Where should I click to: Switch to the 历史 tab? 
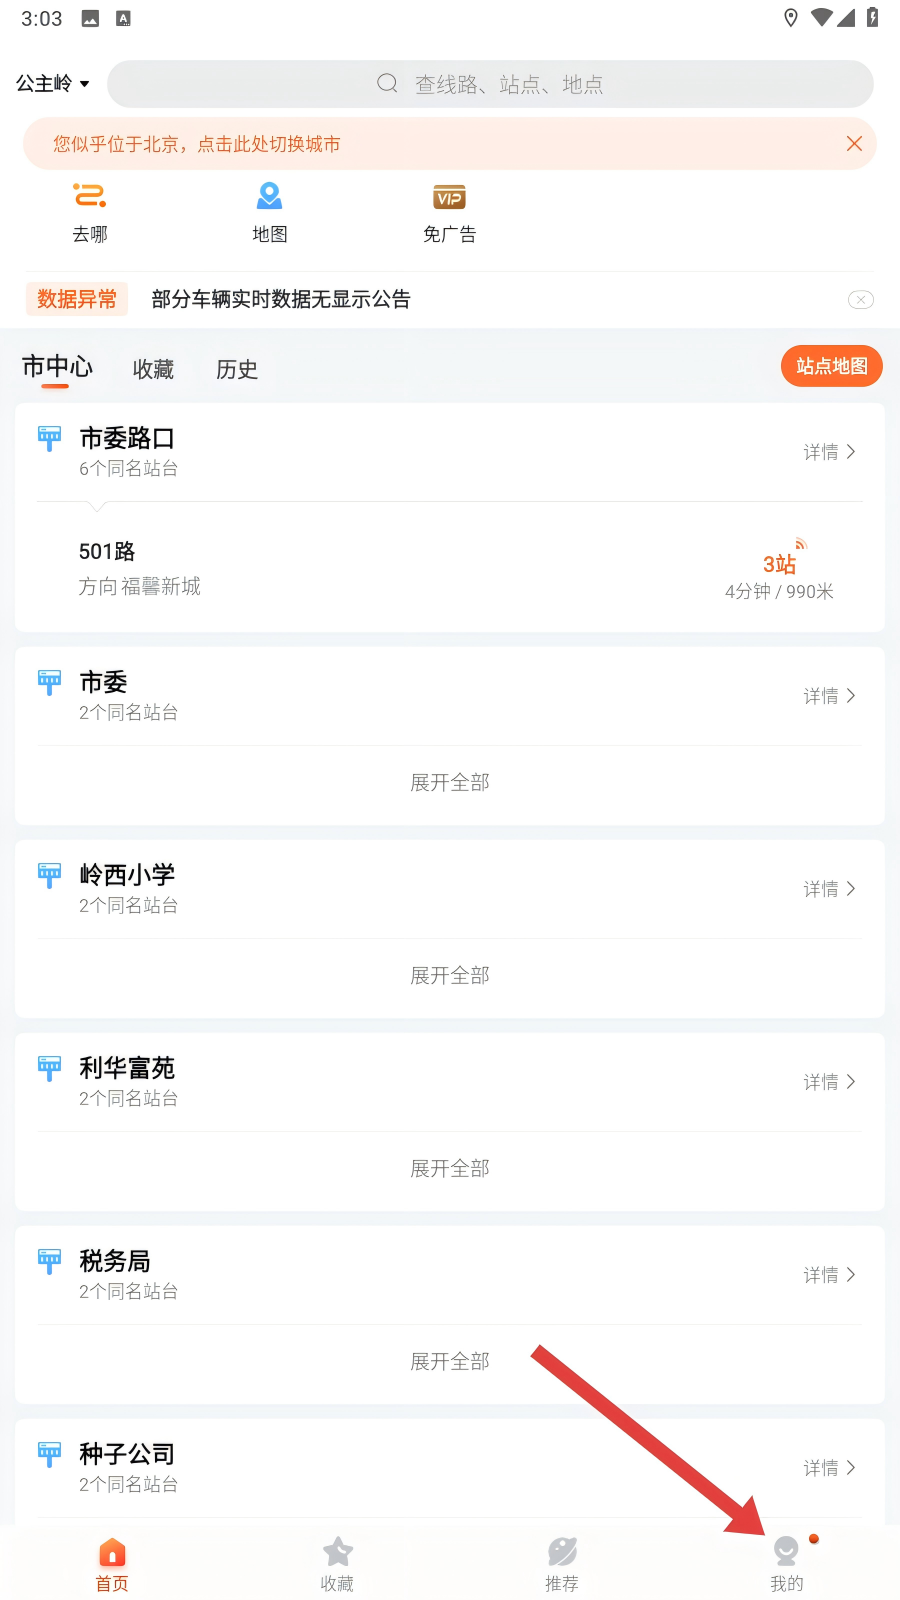pyautogui.click(x=237, y=370)
